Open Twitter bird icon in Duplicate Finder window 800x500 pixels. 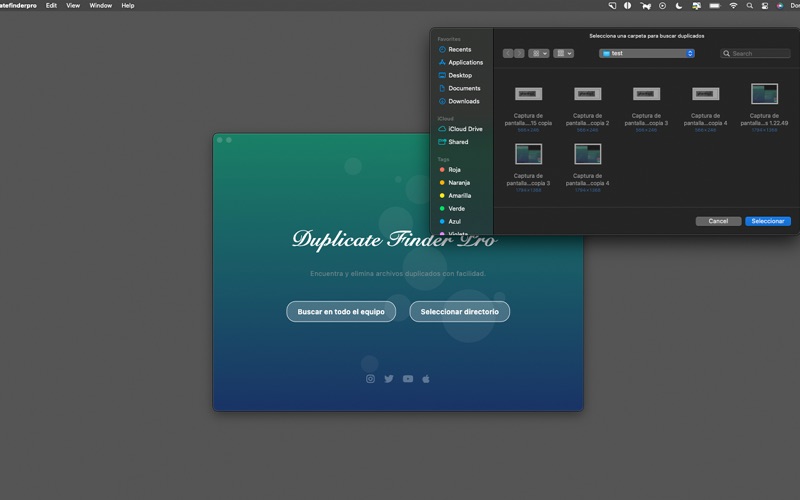tap(389, 379)
